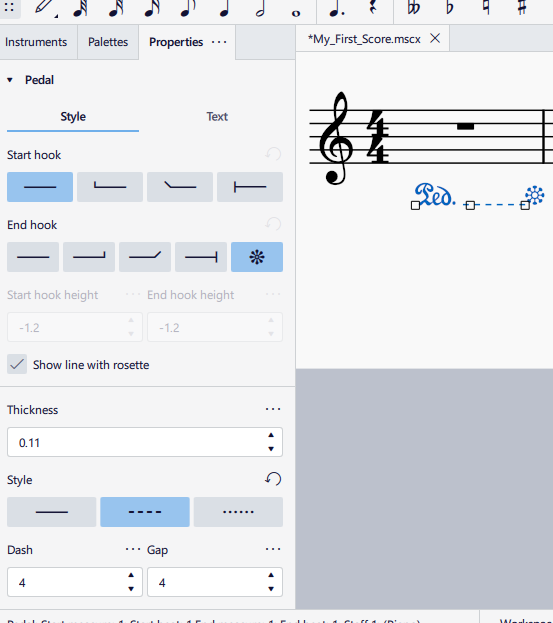Image resolution: width=553 pixels, height=623 pixels.
Task: Reset the line Style to default
Action: tap(273, 479)
